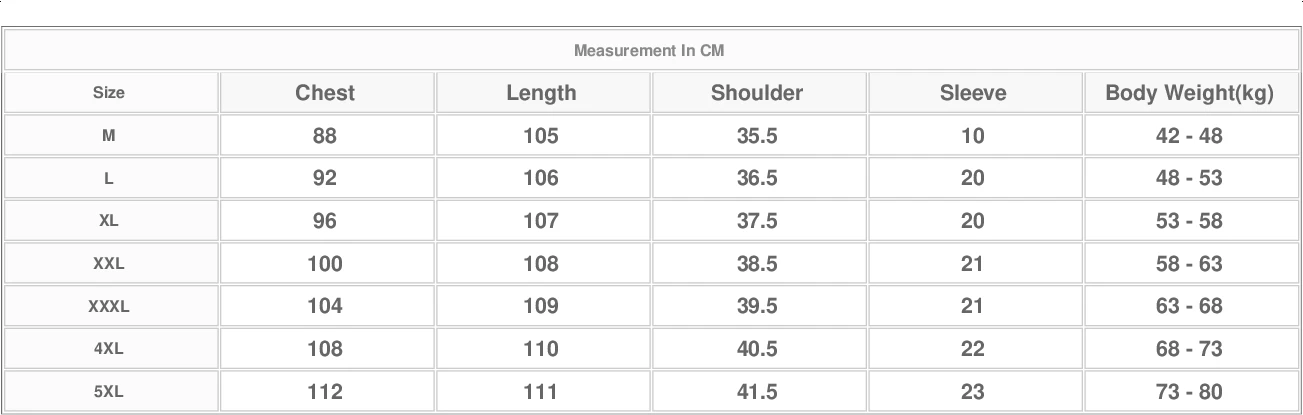
Task: Click the length value 107
Action: pos(541,221)
